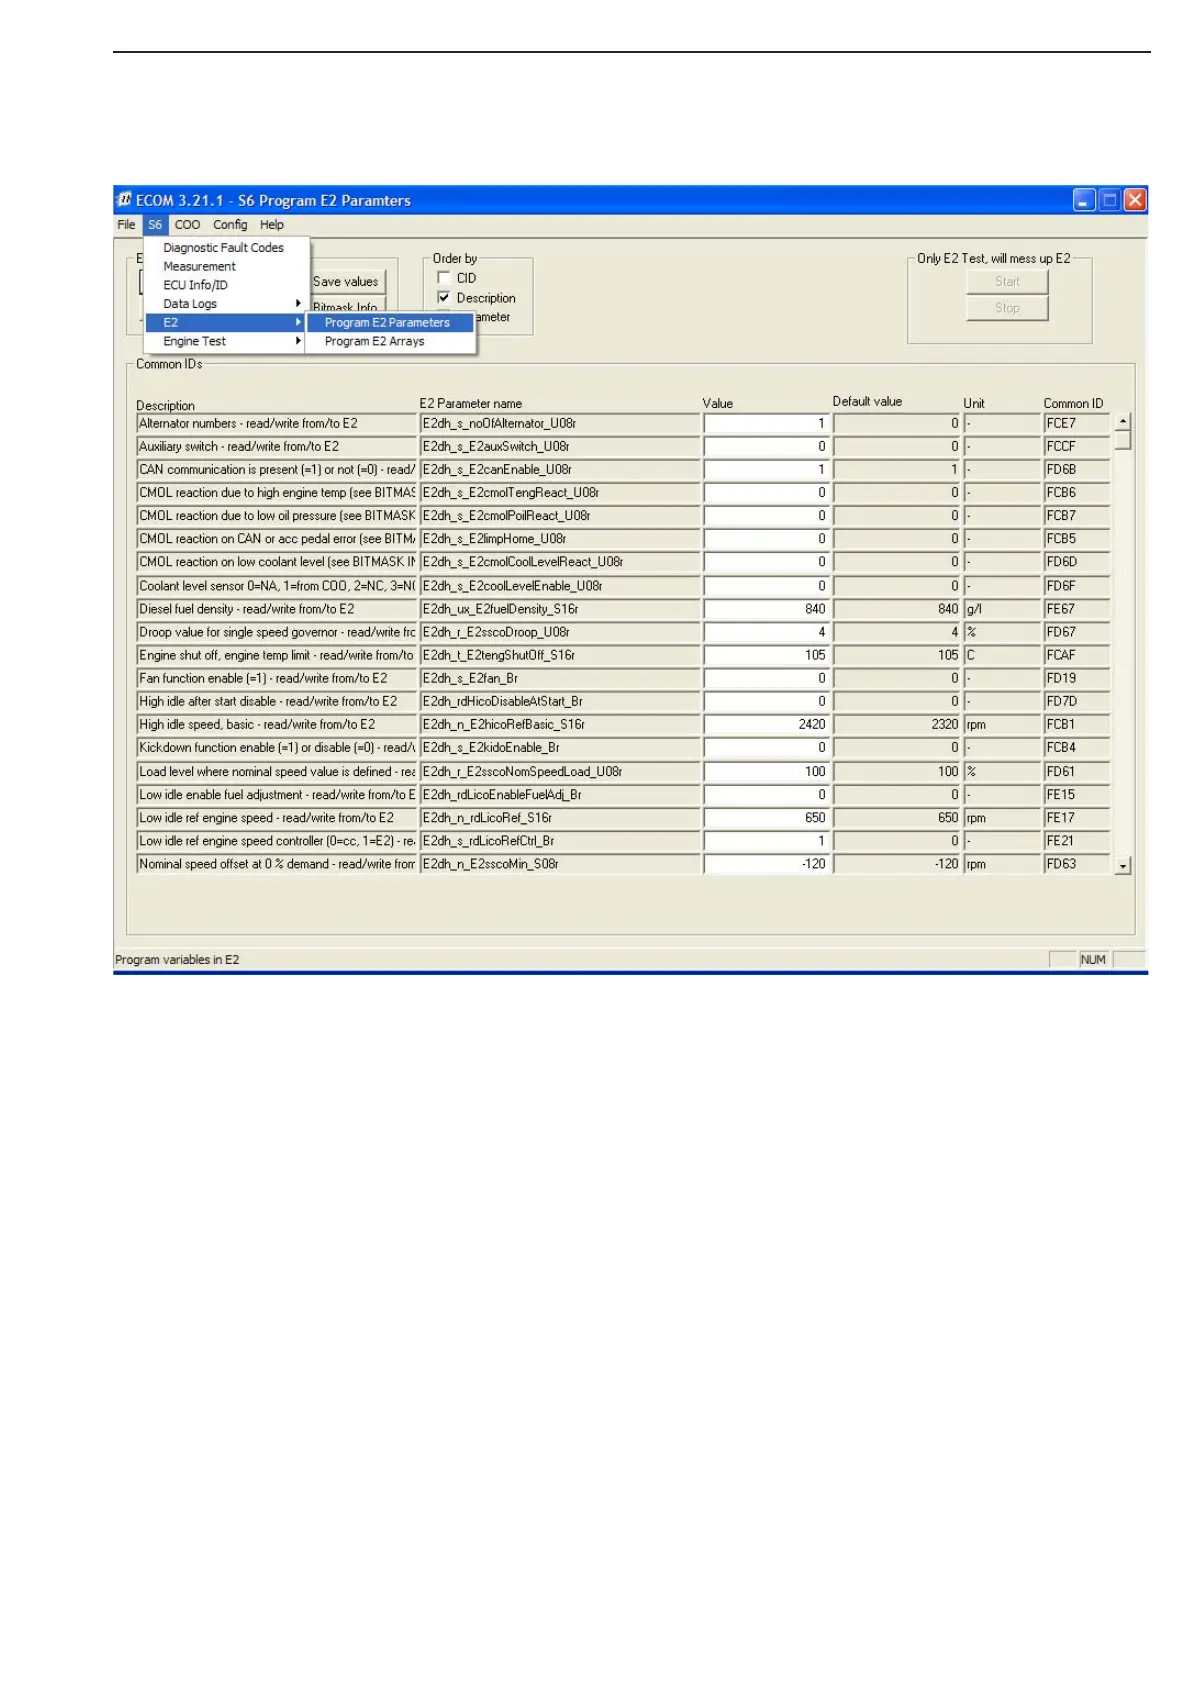Open the Help menu
1191x1684 pixels.
point(272,225)
